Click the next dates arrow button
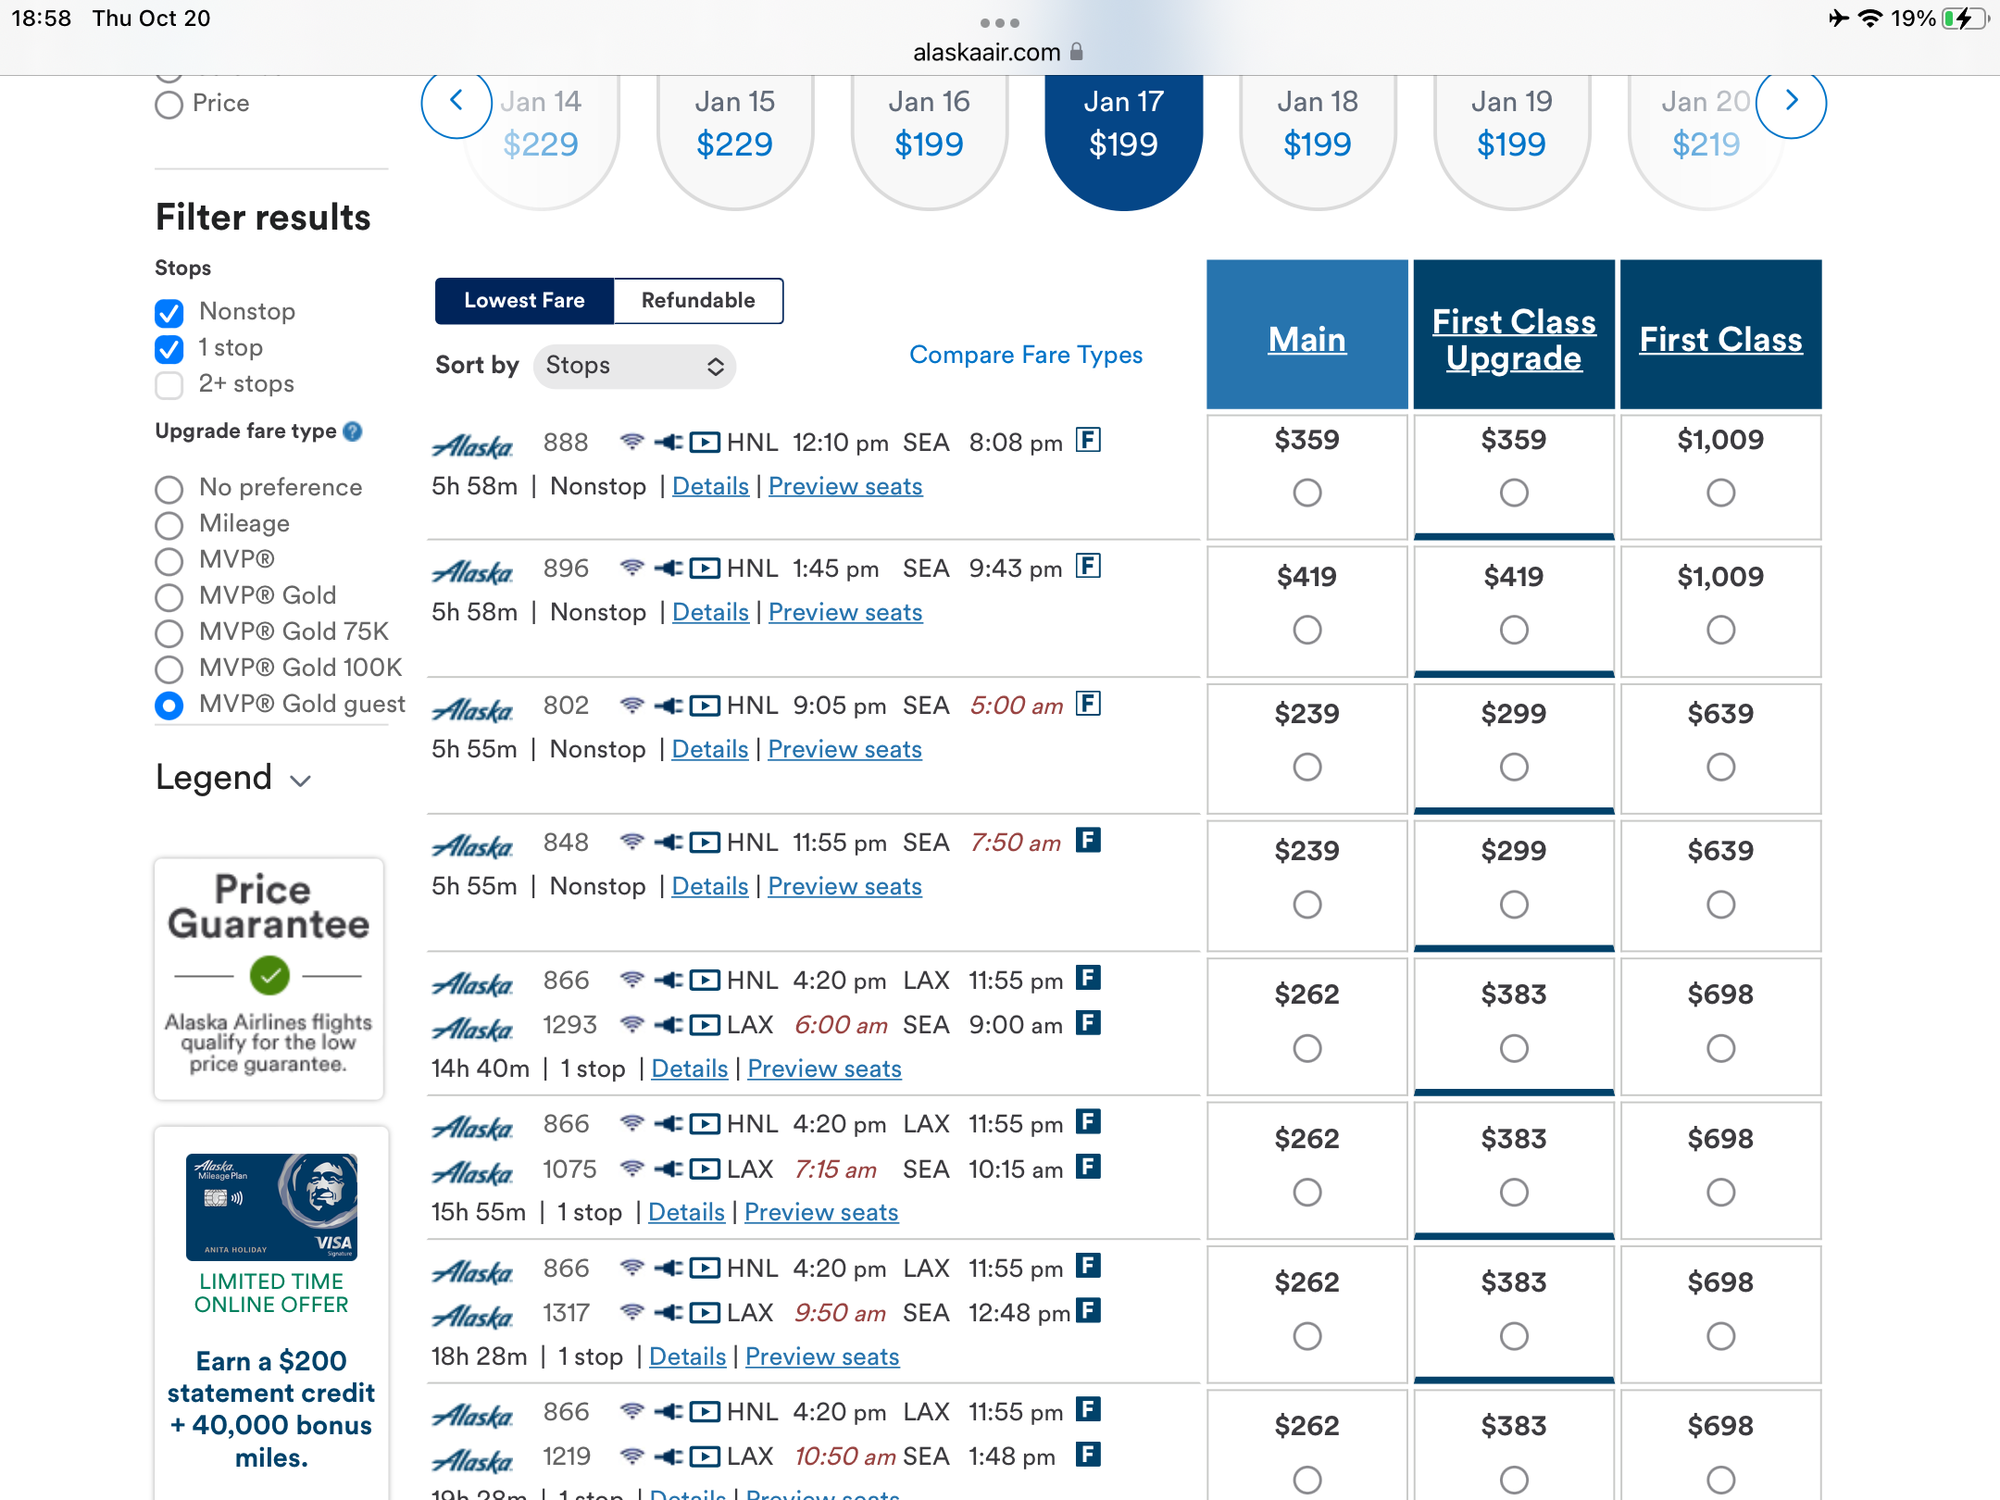This screenshot has height=1500, width=2000. click(1790, 102)
